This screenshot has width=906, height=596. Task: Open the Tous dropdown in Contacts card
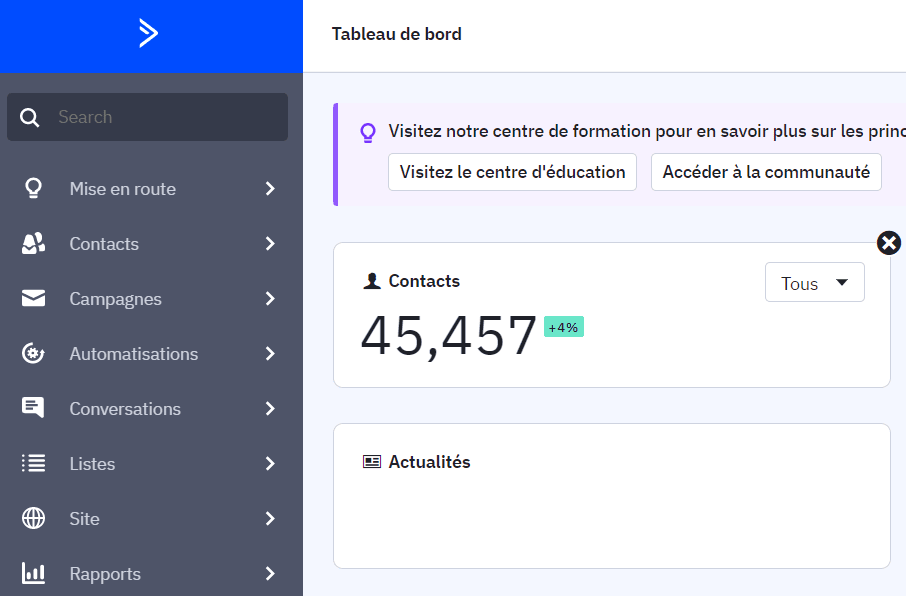[814, 283]
